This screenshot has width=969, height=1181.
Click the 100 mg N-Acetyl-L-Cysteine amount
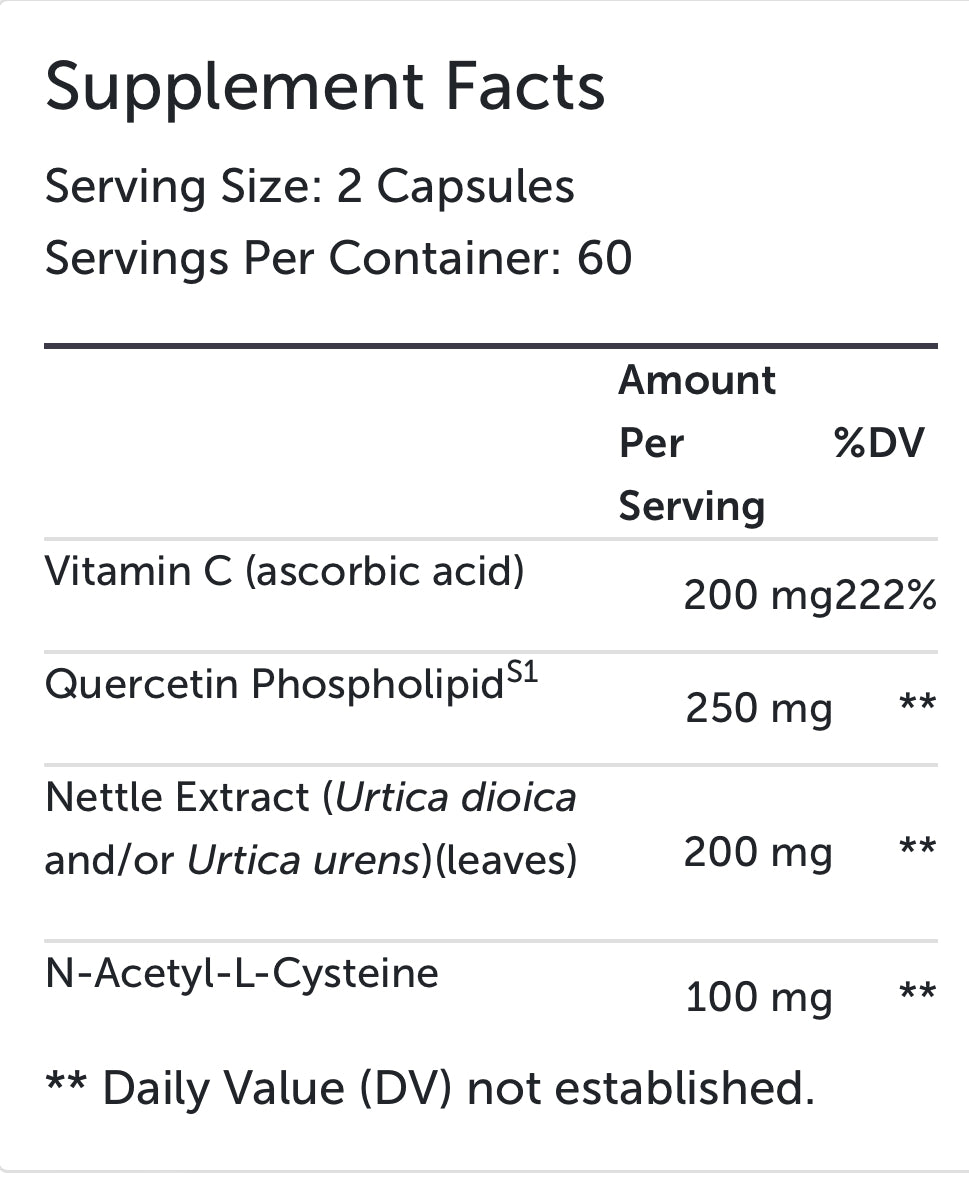758,997
